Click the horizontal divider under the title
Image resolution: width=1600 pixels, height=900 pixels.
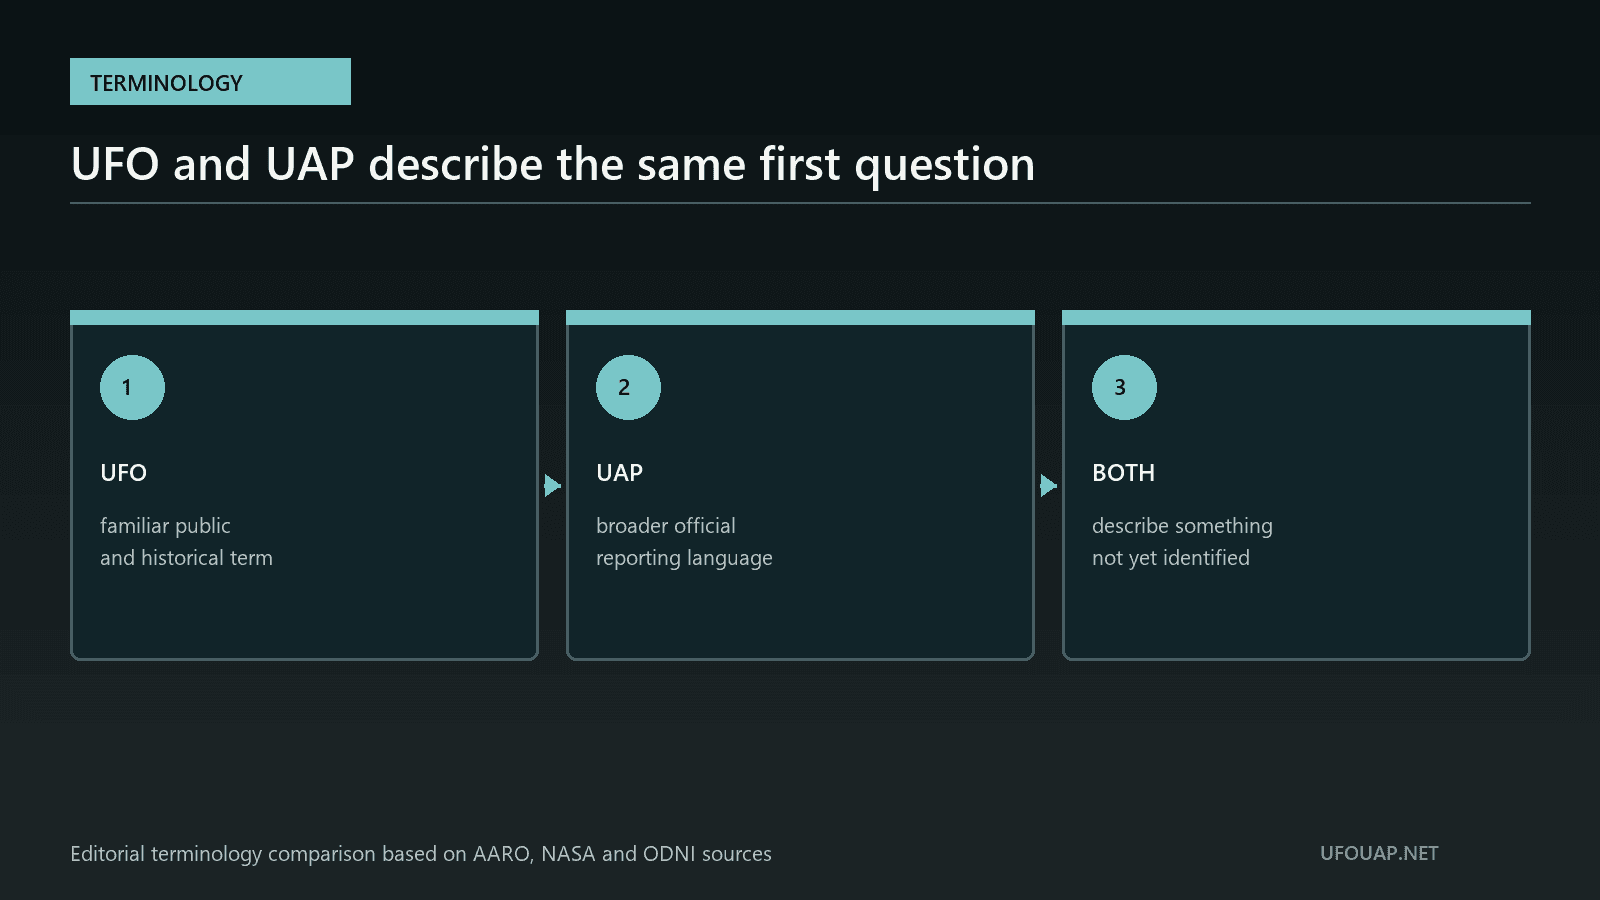pyautogui.click(x=800, y=203)
